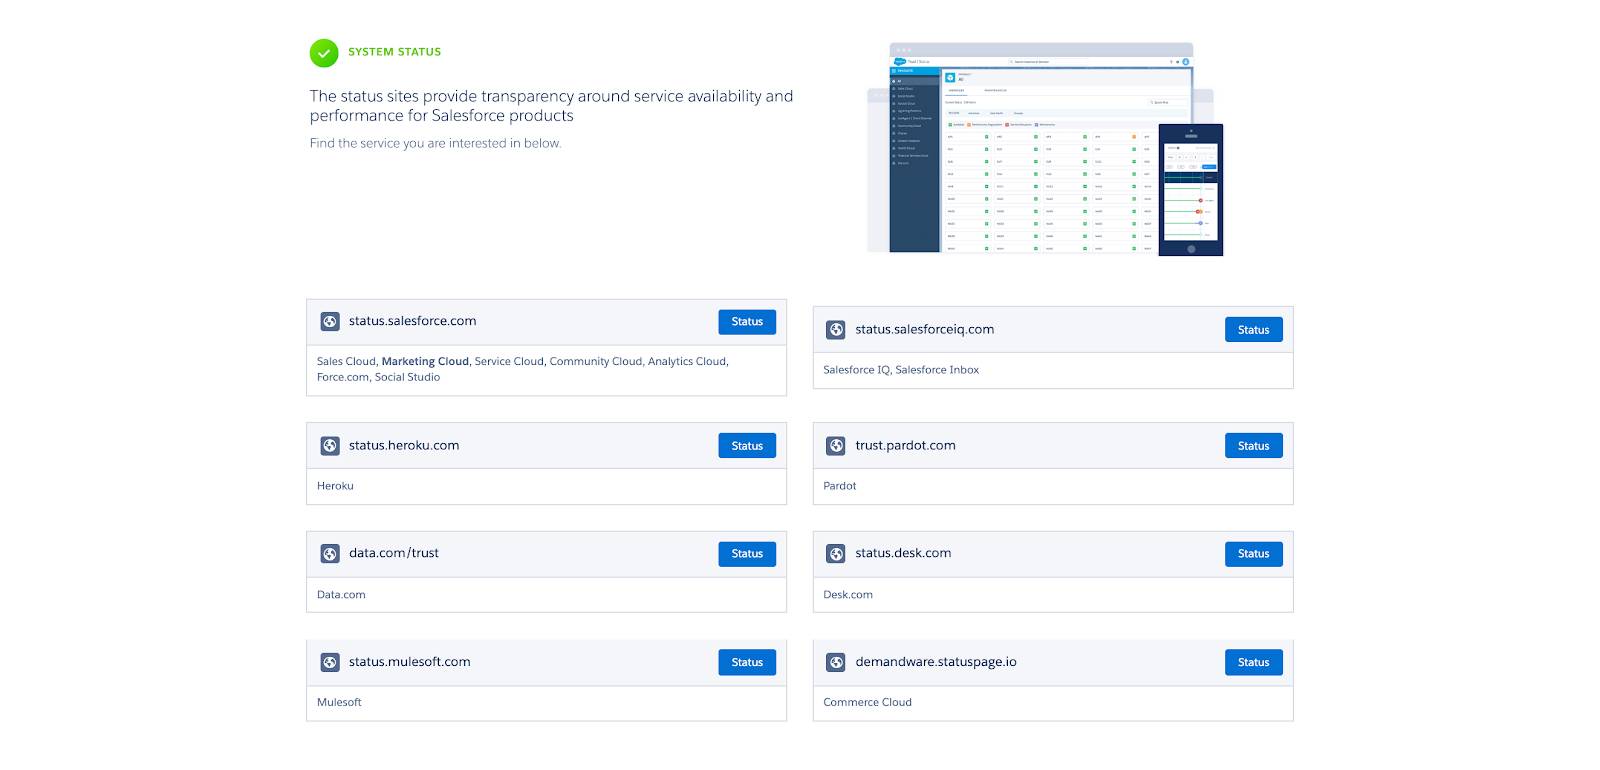Open Status for status.desk.com

point(1253,554)
